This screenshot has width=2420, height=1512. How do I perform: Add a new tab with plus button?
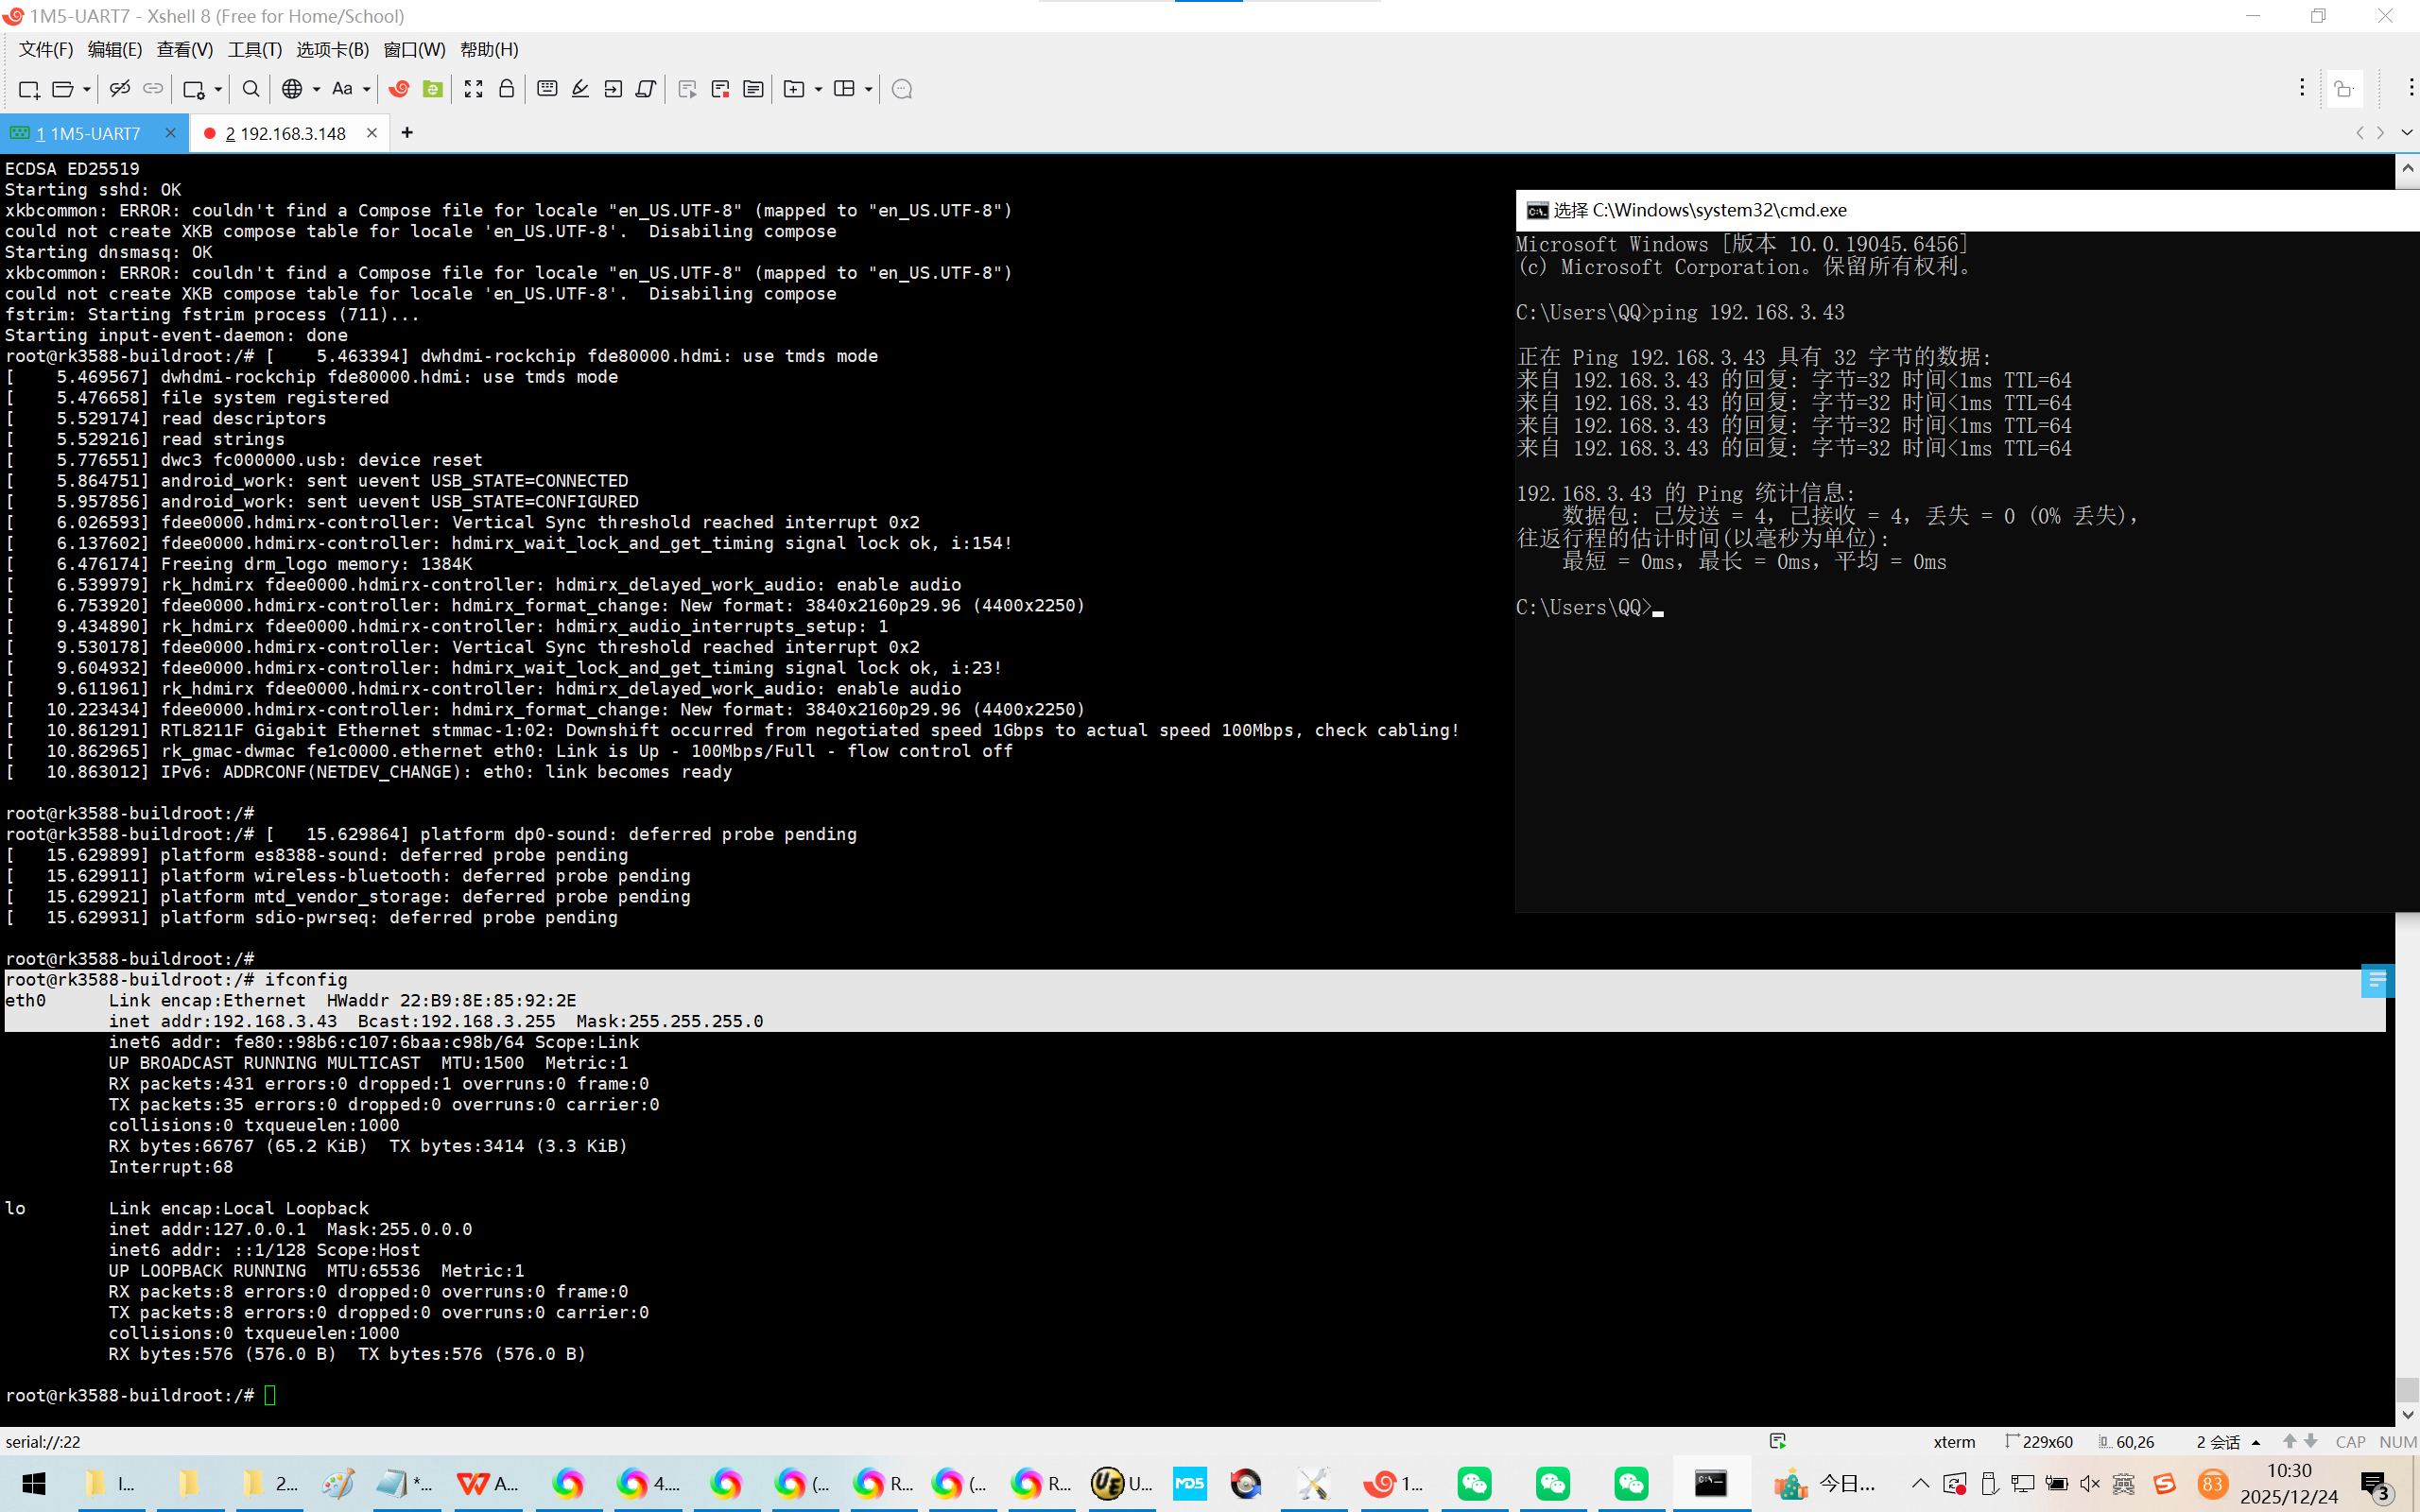click(x=407, y=133)
